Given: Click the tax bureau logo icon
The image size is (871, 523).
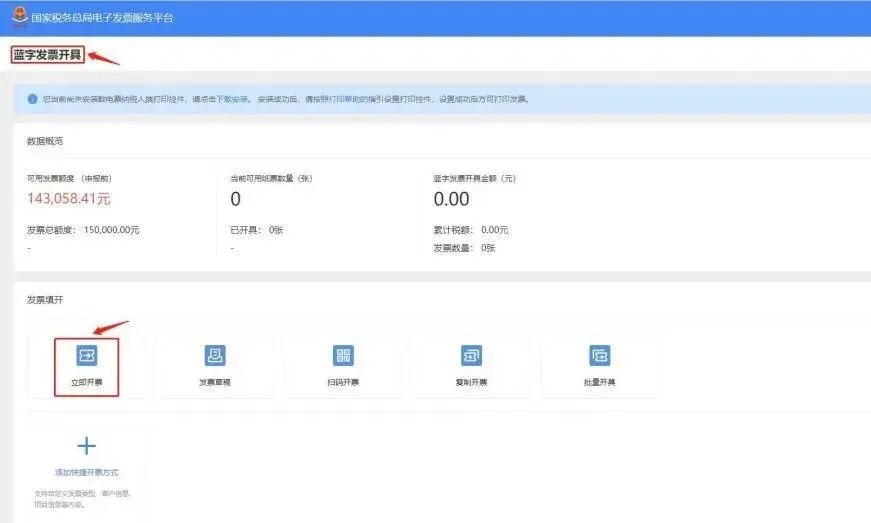Looking at the screenshot, I should (19, 16).
